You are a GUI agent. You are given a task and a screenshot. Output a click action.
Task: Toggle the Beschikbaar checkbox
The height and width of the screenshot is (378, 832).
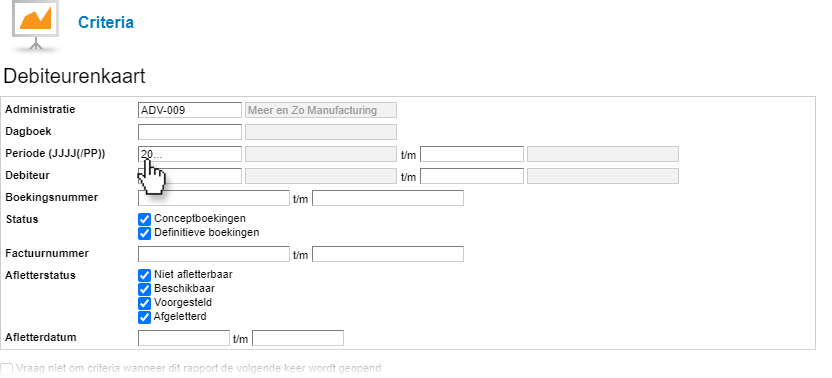click(144, 289)
